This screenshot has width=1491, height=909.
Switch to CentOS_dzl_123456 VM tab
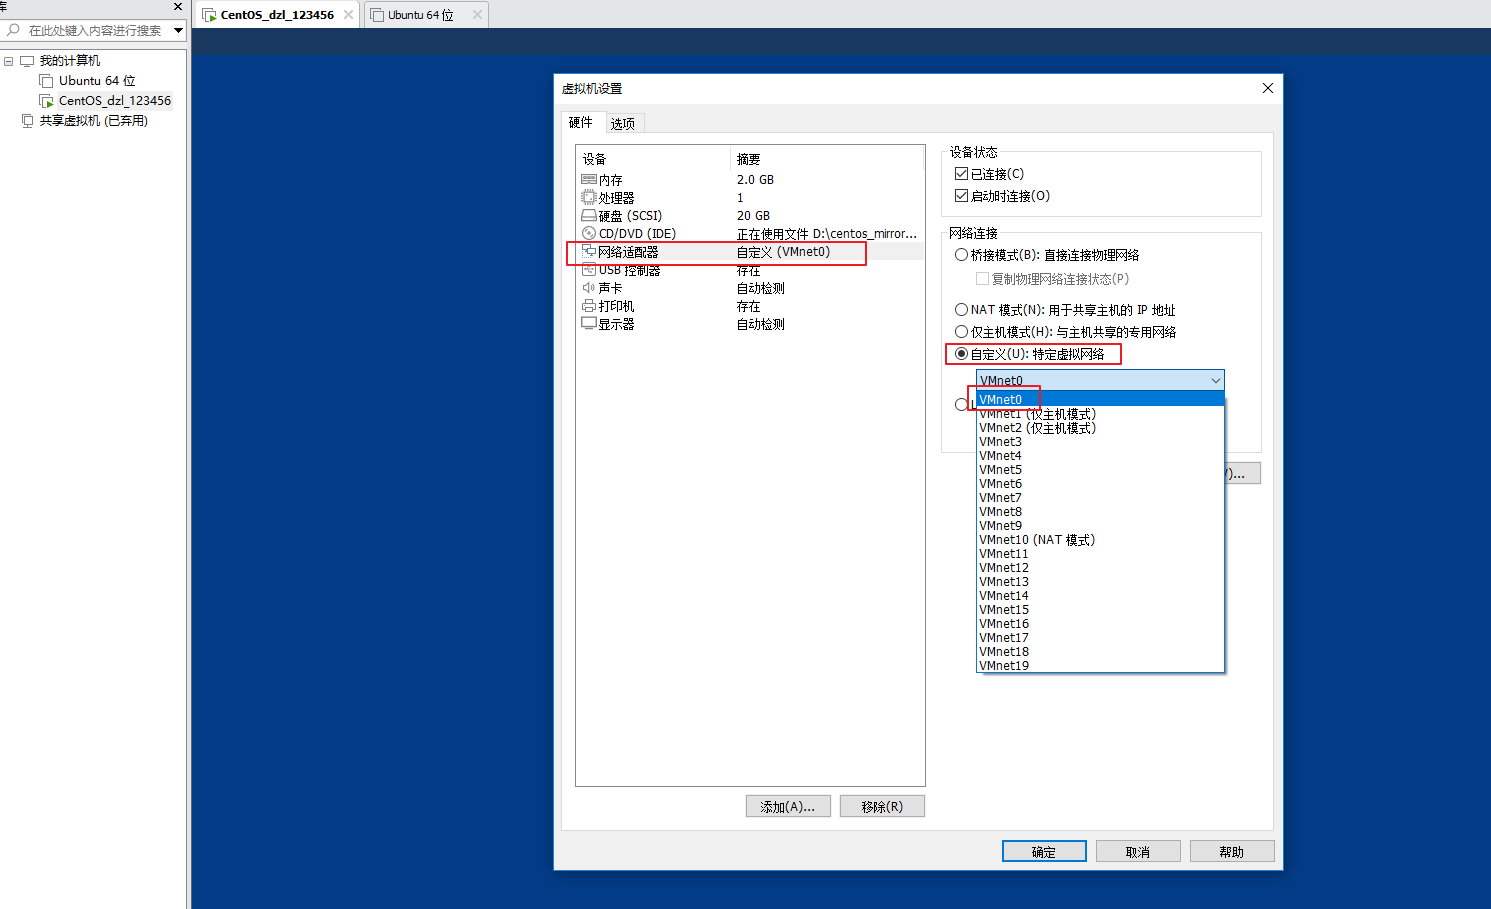coord(277,15)
